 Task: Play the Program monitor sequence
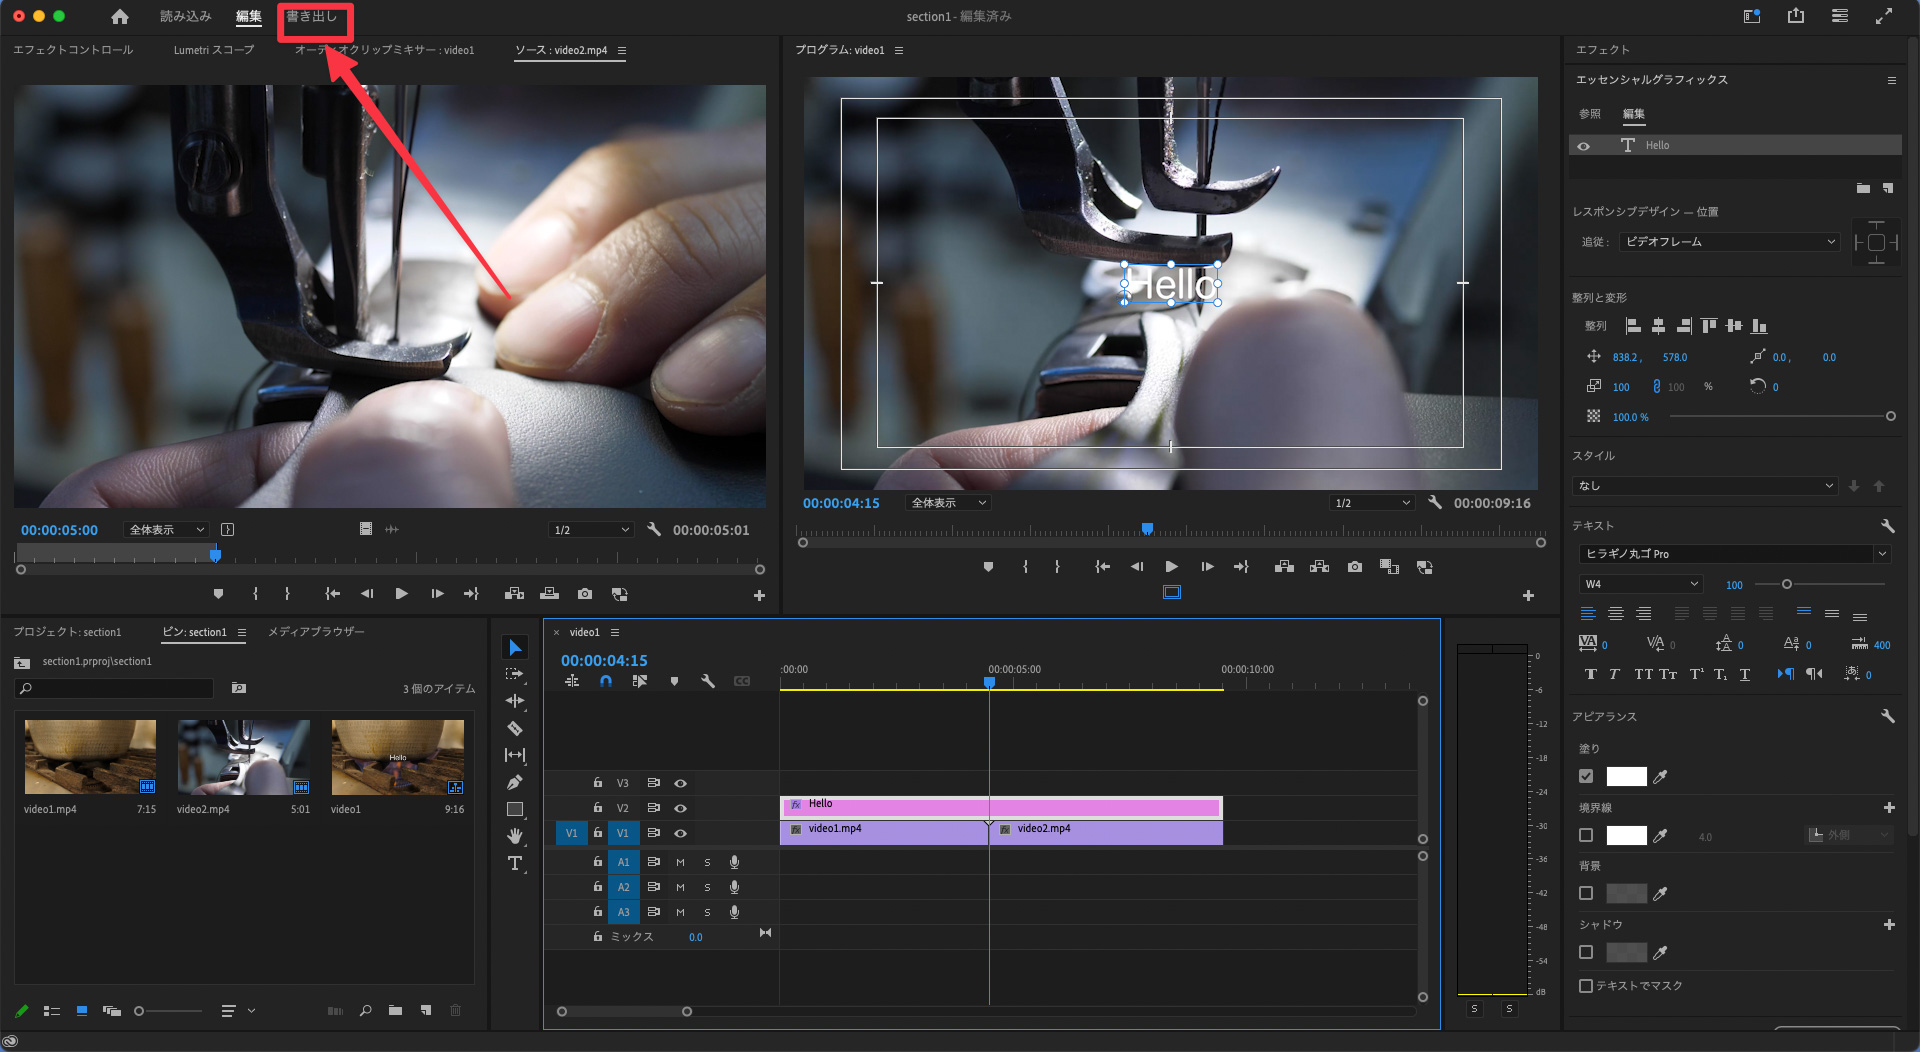coord(1171,567)
